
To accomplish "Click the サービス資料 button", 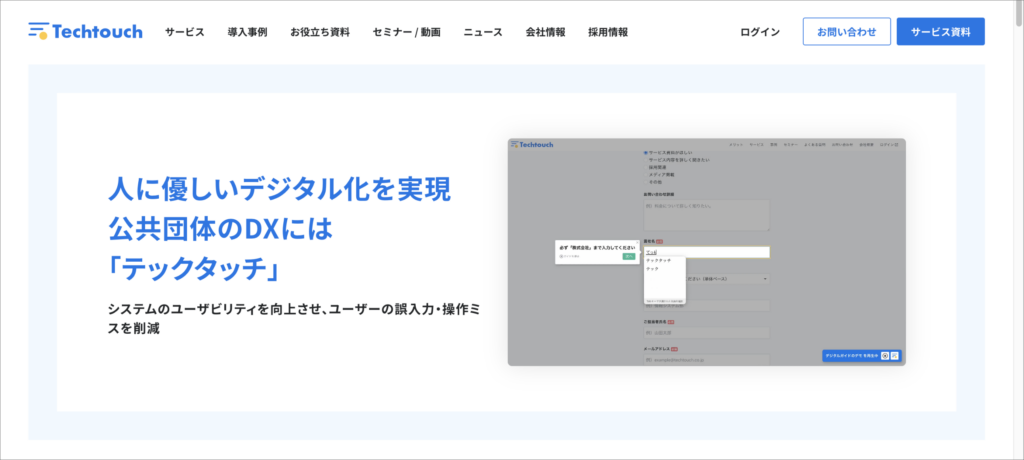I will click(940, 31).
